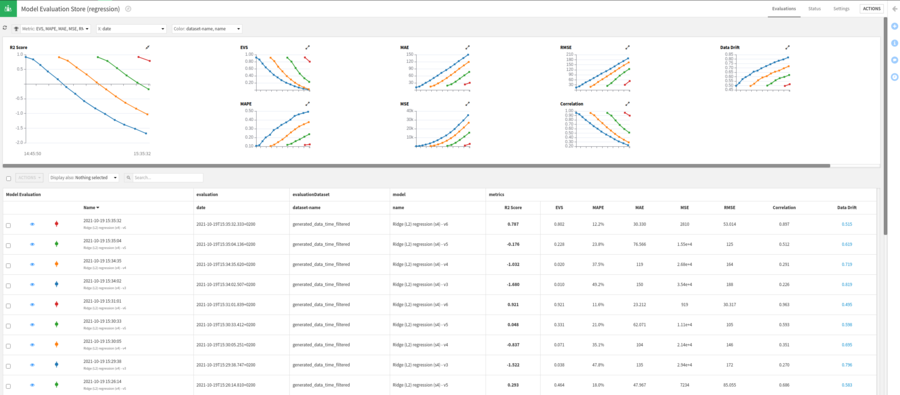900x395 pixels.
Task: Click the green Model Evaluation Store logo icon
Action: click(x=8, y=9)
